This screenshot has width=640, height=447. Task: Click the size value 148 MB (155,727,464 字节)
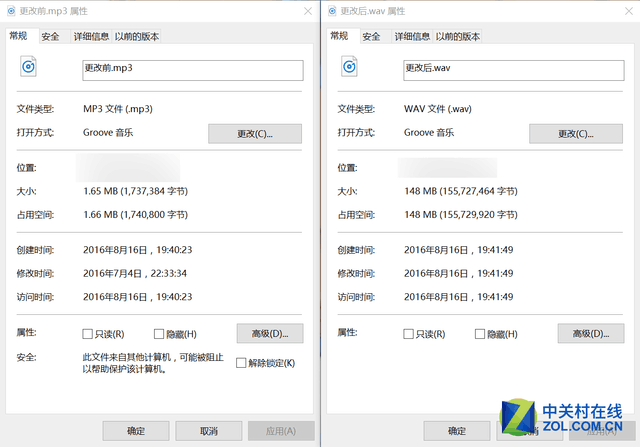[461, 191]
